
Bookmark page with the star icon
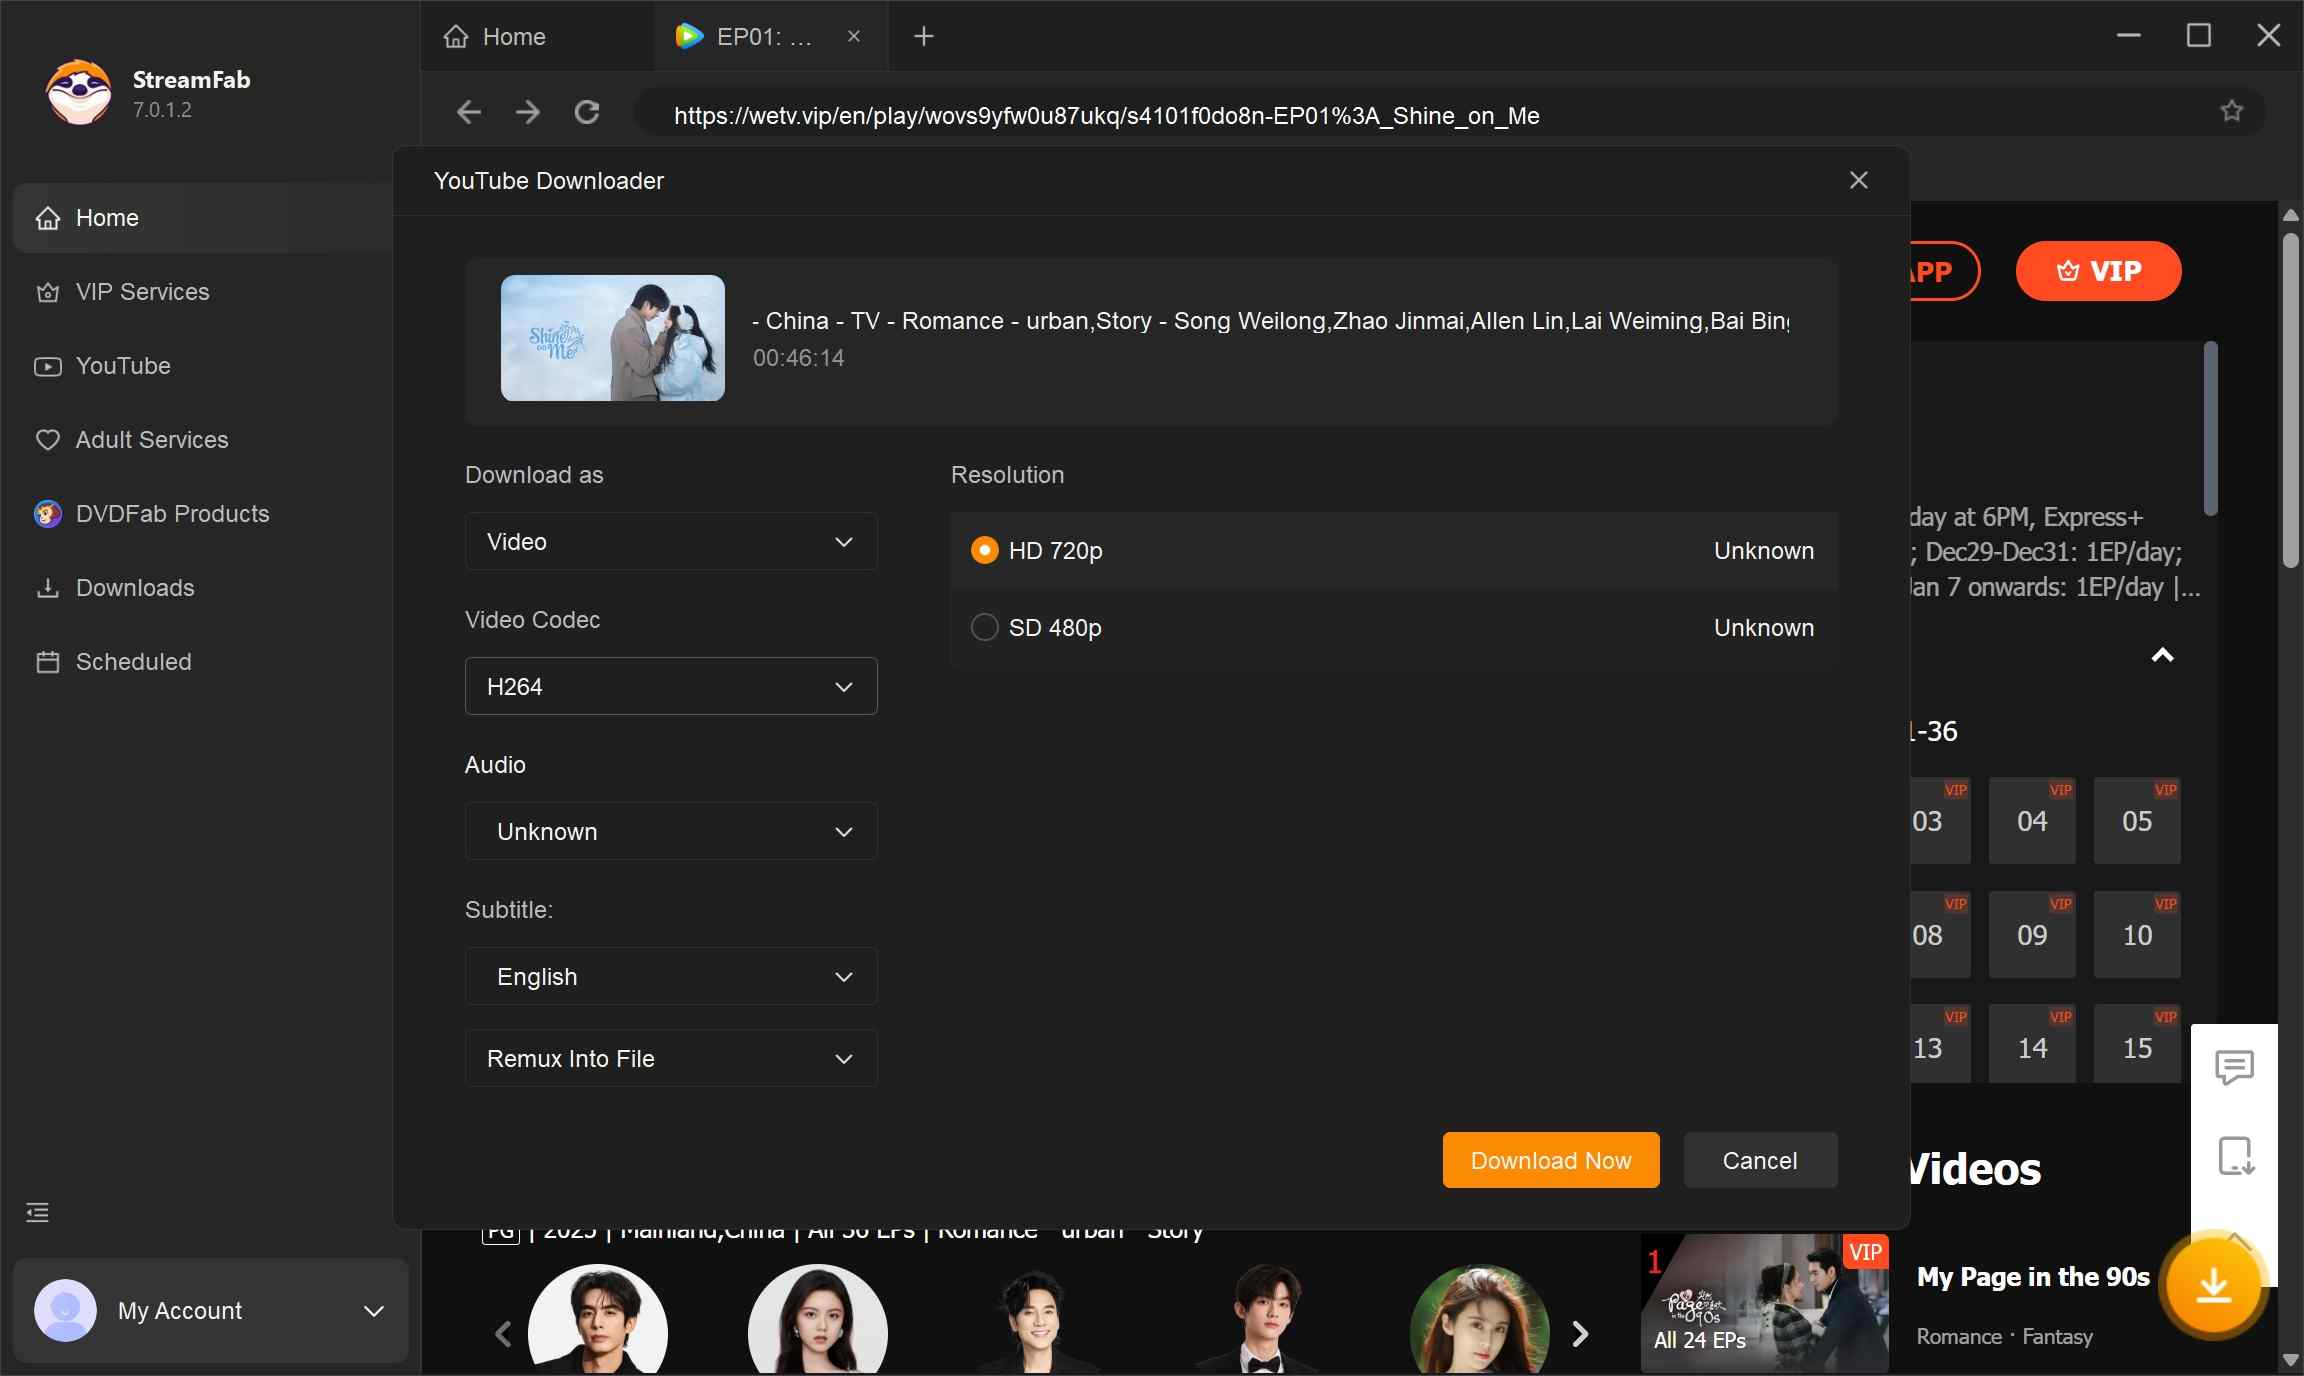[x=2231, y=111]
